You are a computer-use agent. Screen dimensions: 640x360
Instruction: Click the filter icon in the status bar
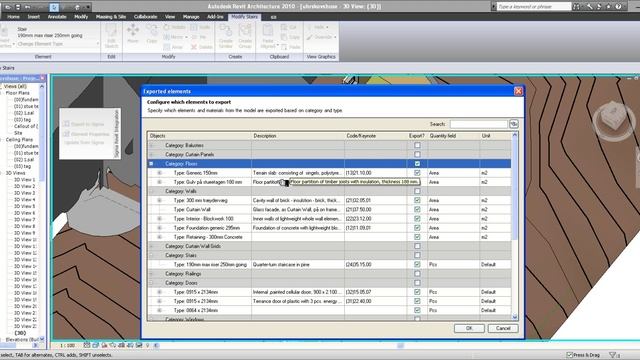tap(613, 355)
